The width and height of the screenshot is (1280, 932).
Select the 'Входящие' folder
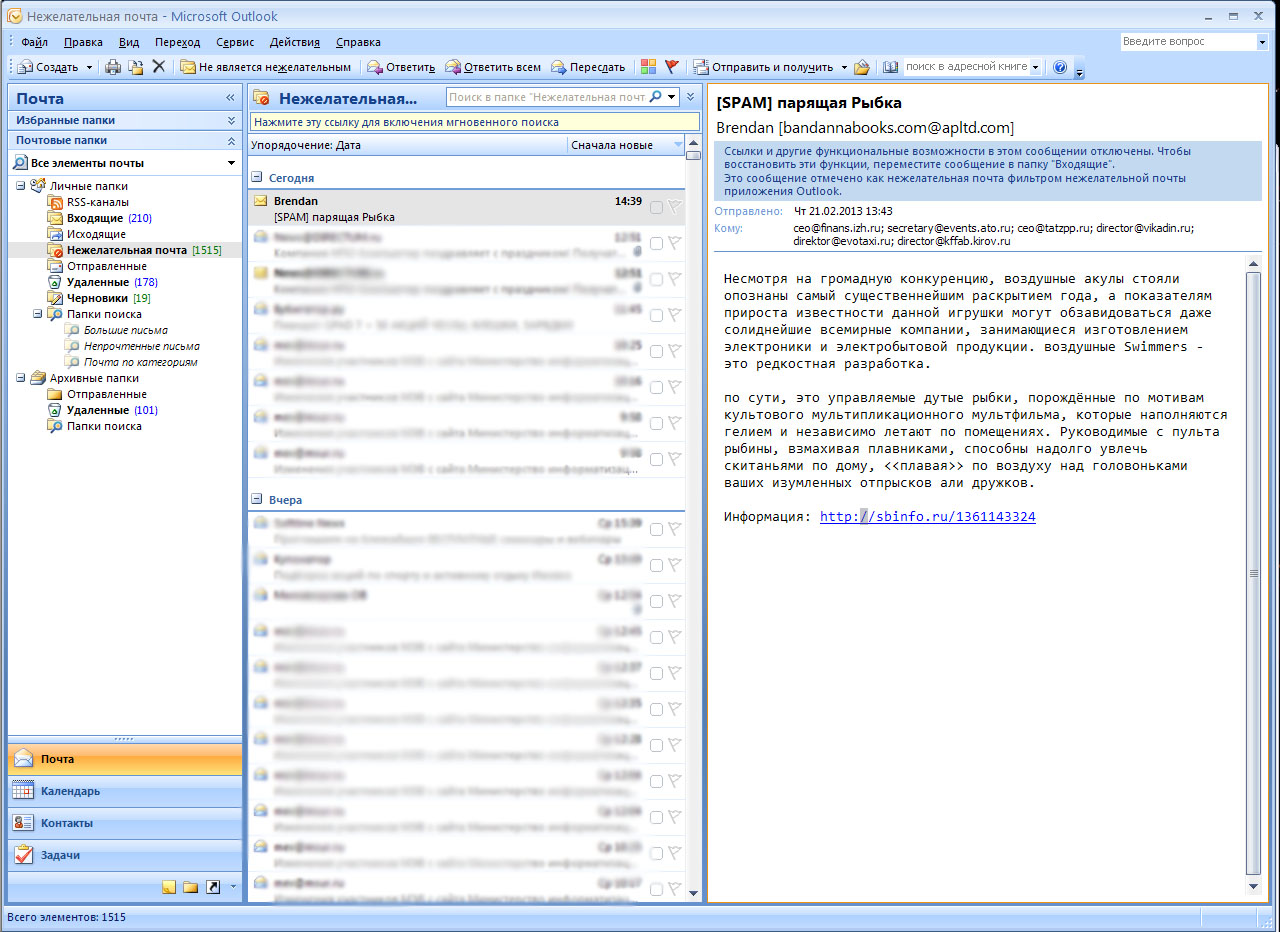click(x=95, y=218)
